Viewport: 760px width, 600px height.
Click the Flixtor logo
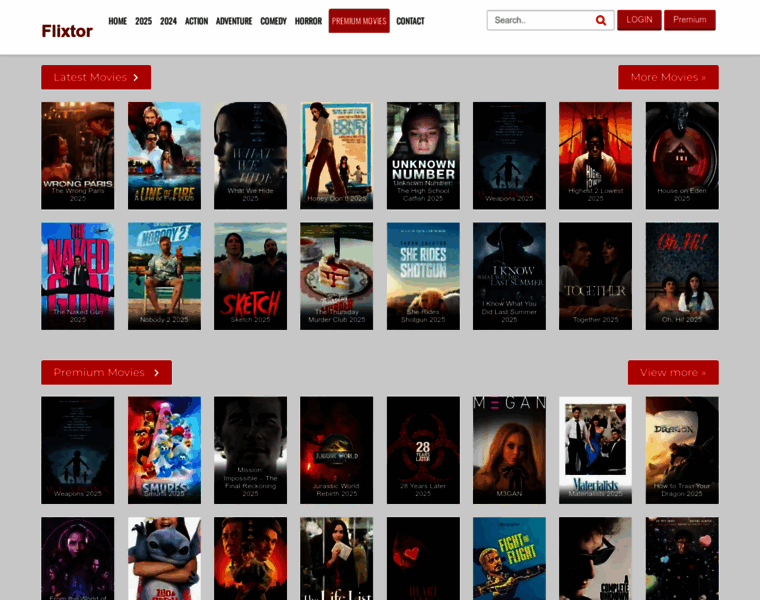click(67, 31)
